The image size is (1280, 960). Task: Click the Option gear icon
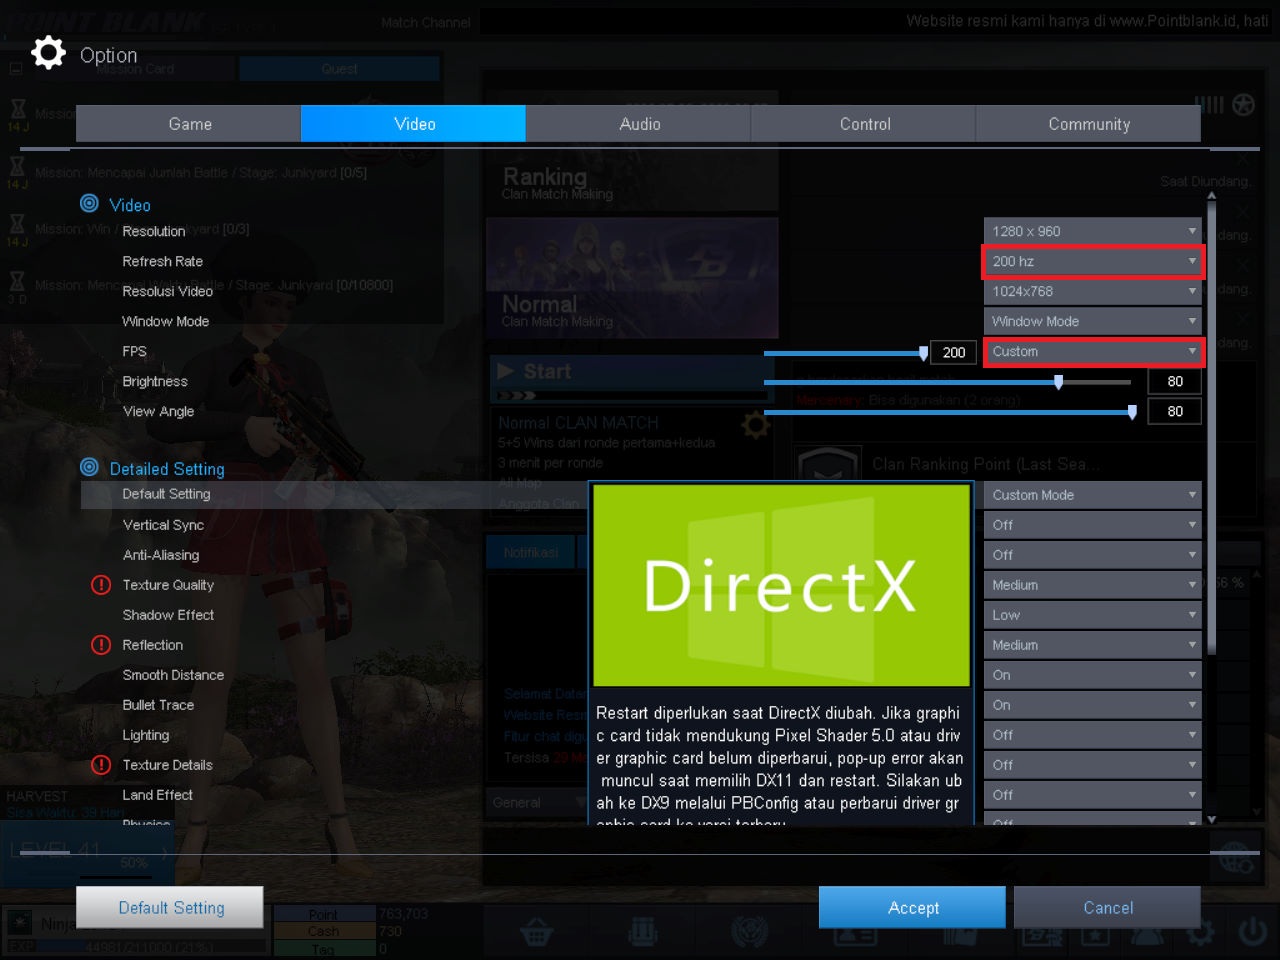tap(48, 53)
